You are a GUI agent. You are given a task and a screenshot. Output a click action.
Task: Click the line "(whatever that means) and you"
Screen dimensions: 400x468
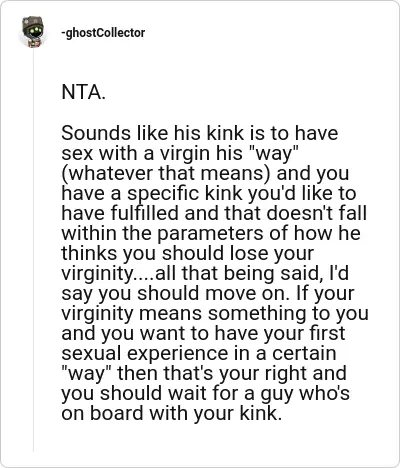point(205,173)
